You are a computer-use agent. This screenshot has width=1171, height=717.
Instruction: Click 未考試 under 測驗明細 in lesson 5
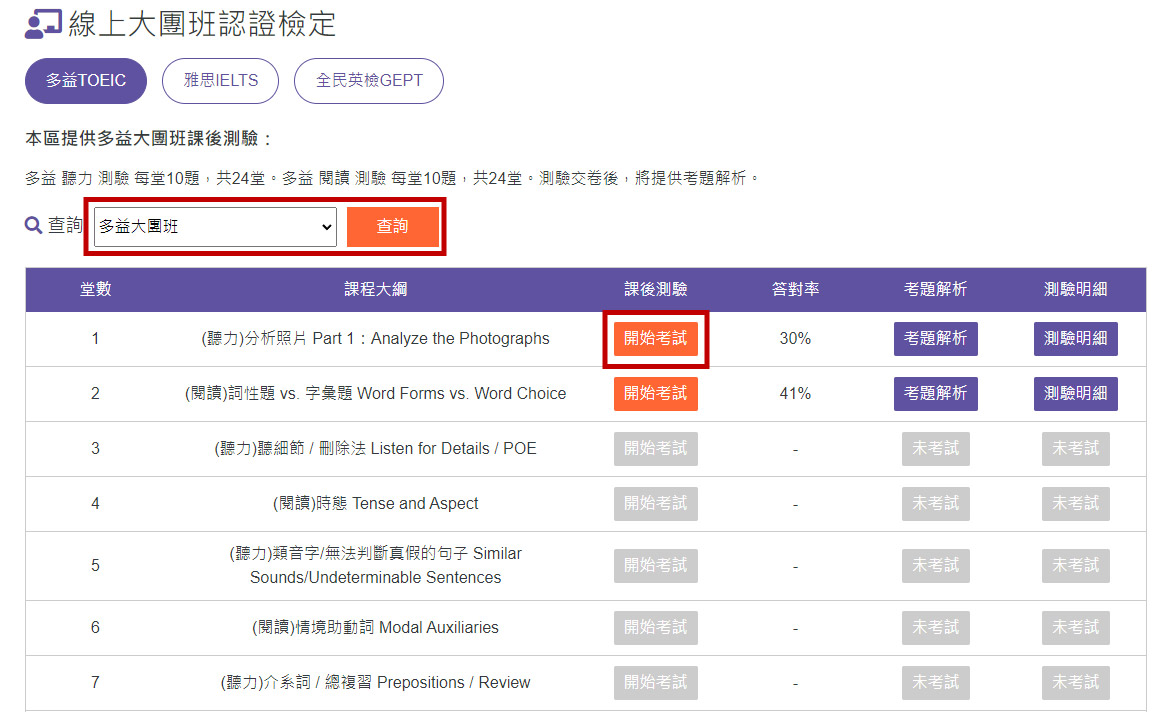point(1075,566)
